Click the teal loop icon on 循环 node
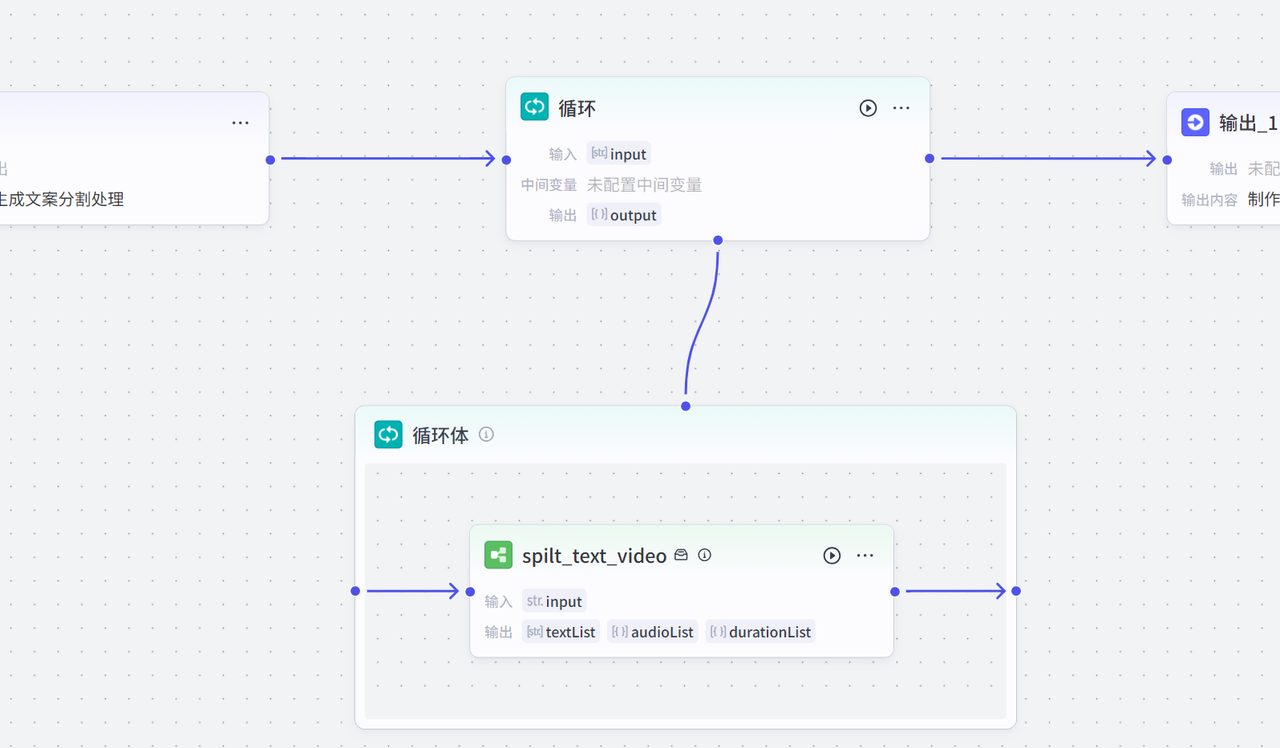 535,107
